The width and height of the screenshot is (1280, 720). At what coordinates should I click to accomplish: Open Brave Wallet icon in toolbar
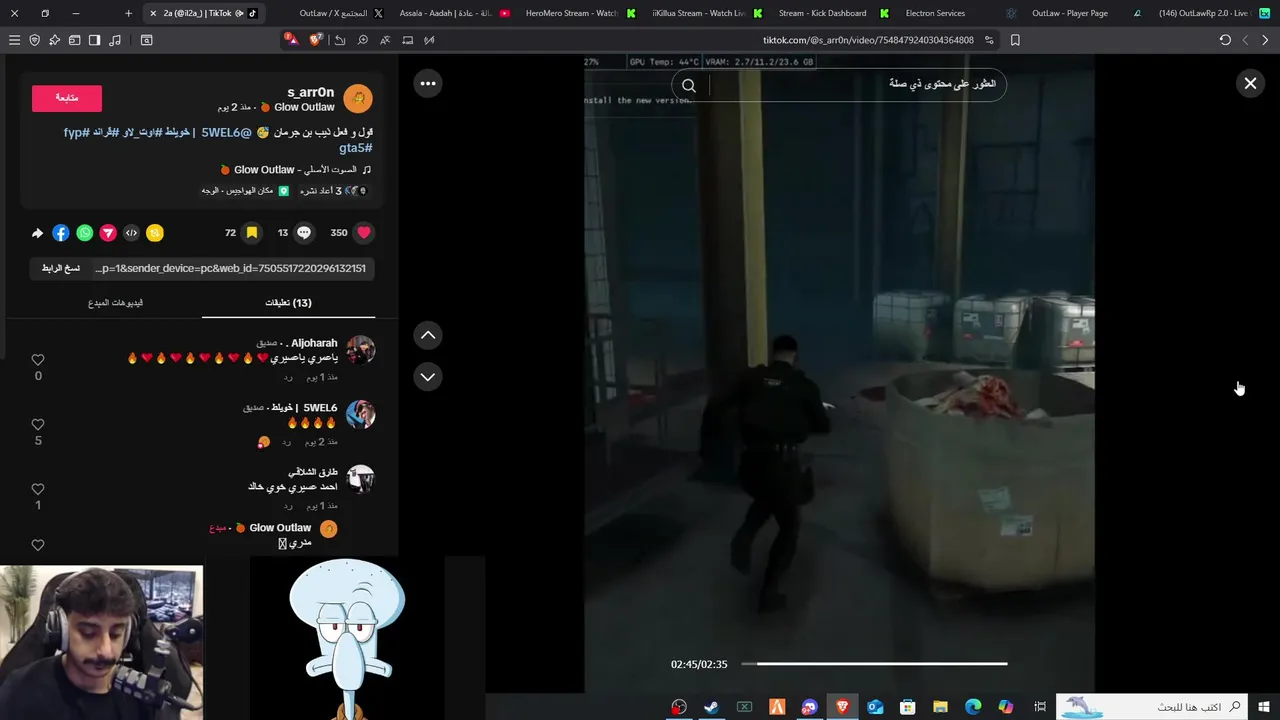tap(74, 40)
